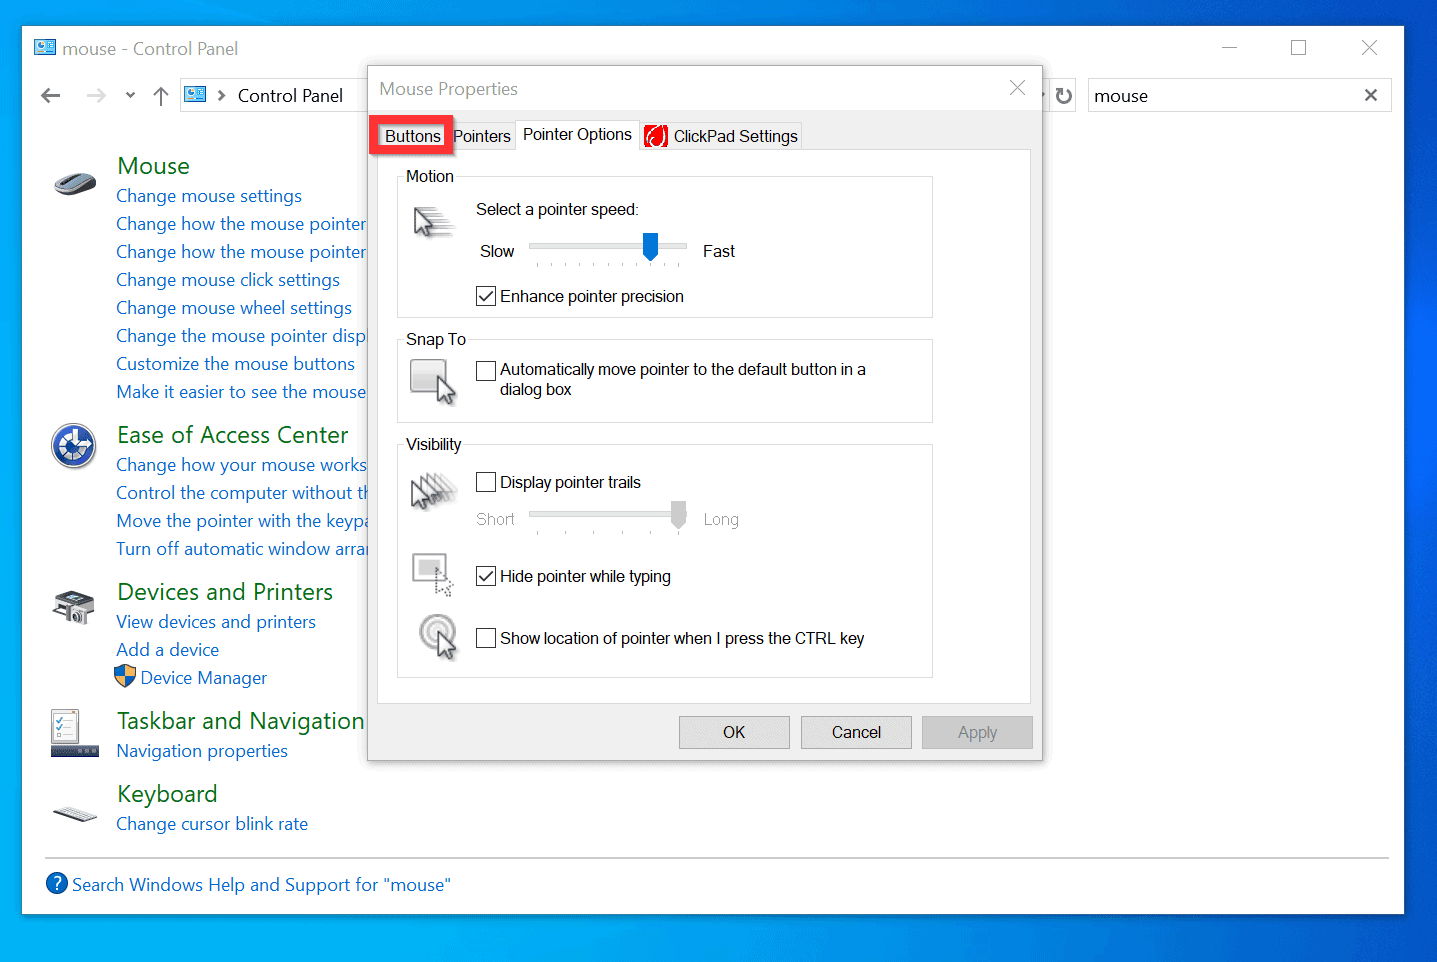Enable Display pointer trails
Viewport: 1437px width, 962px height.
click(x=486, y=481)
